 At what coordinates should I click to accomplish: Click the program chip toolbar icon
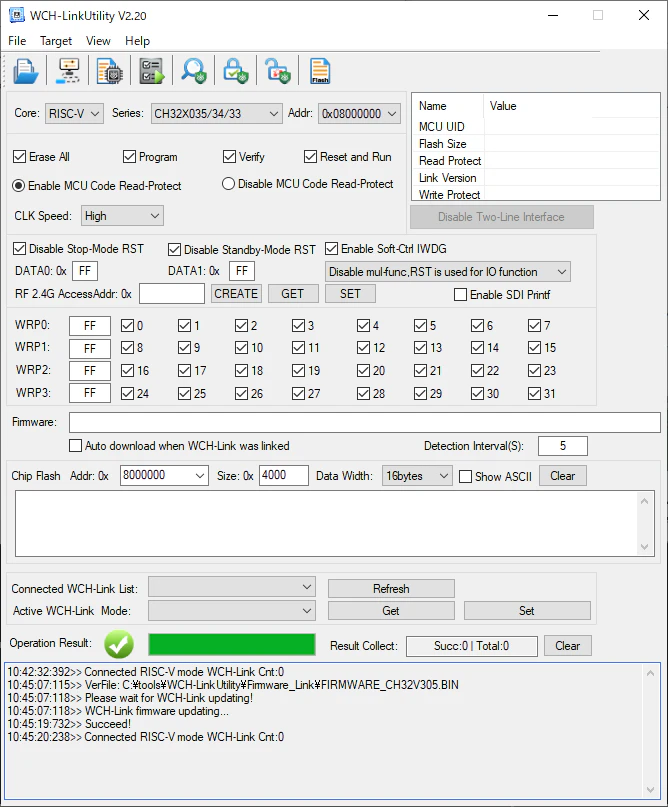[109, 71]
